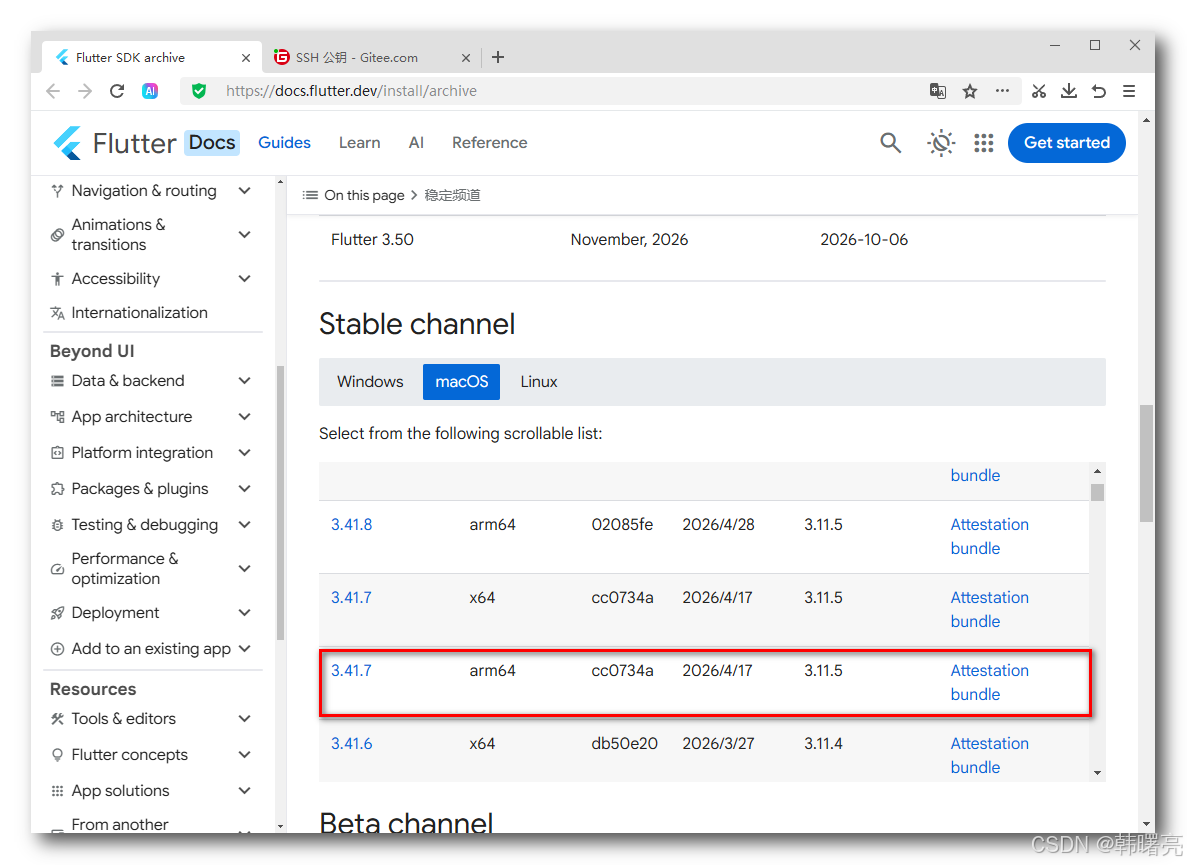Click the Get started button
The image size is (1187, 865).
1067,142
